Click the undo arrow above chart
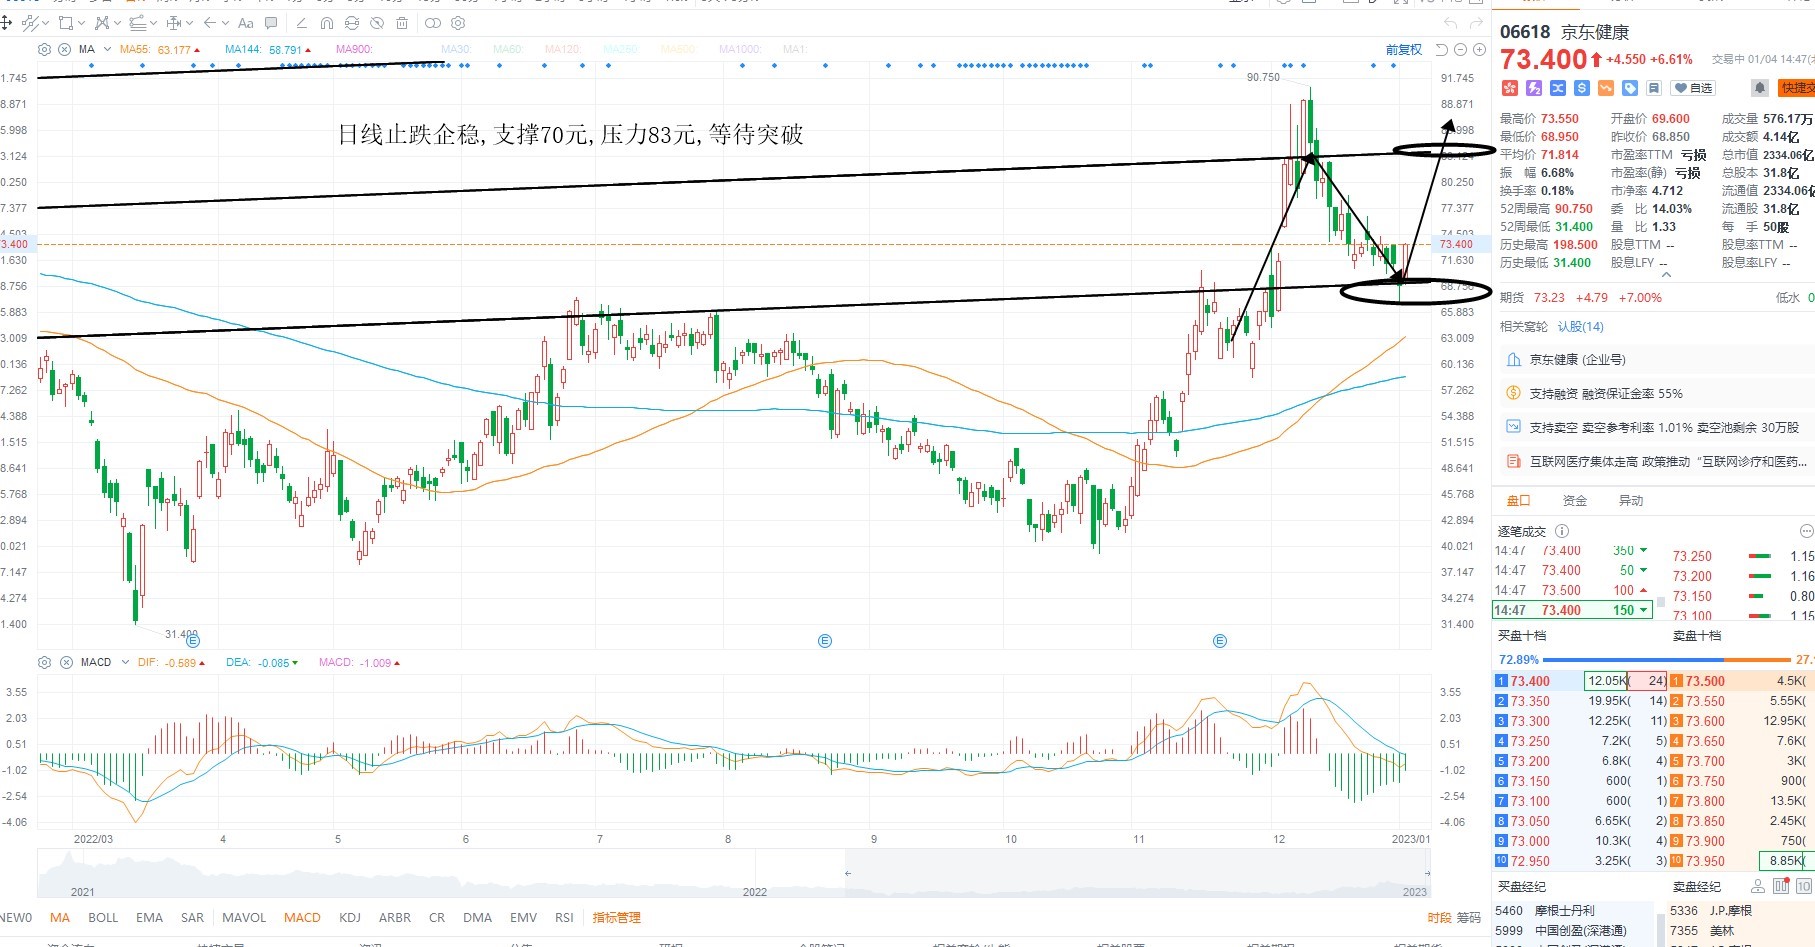The image size is (1815, 947). tap(1451, 22)
